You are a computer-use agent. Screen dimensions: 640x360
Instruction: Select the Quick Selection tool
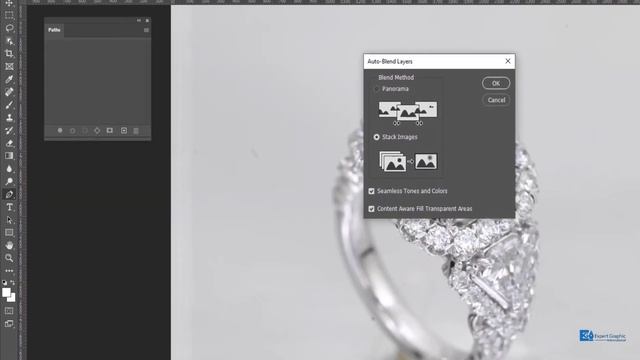tap(9, 41)
